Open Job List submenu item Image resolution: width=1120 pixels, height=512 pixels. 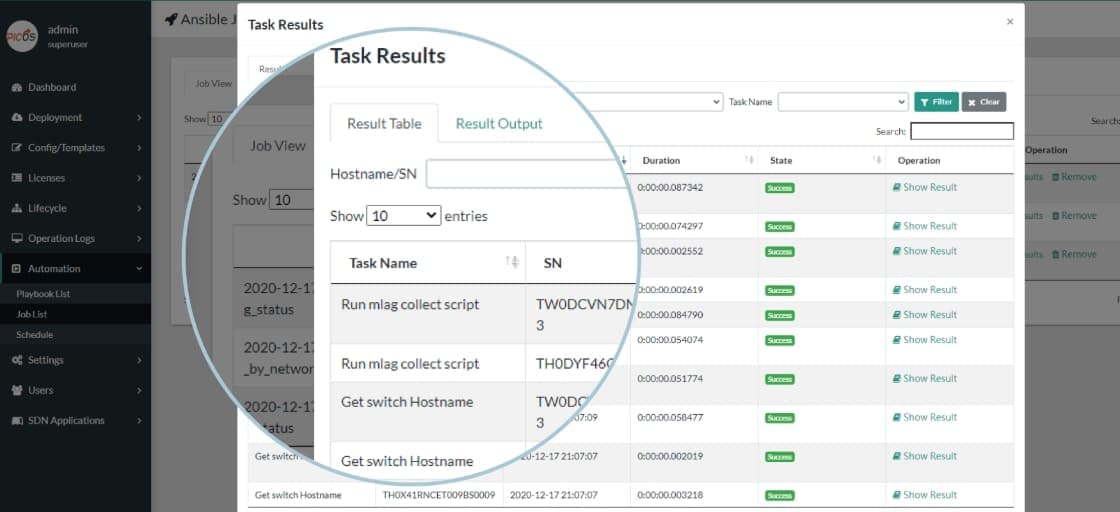click(x=31, y=314)
